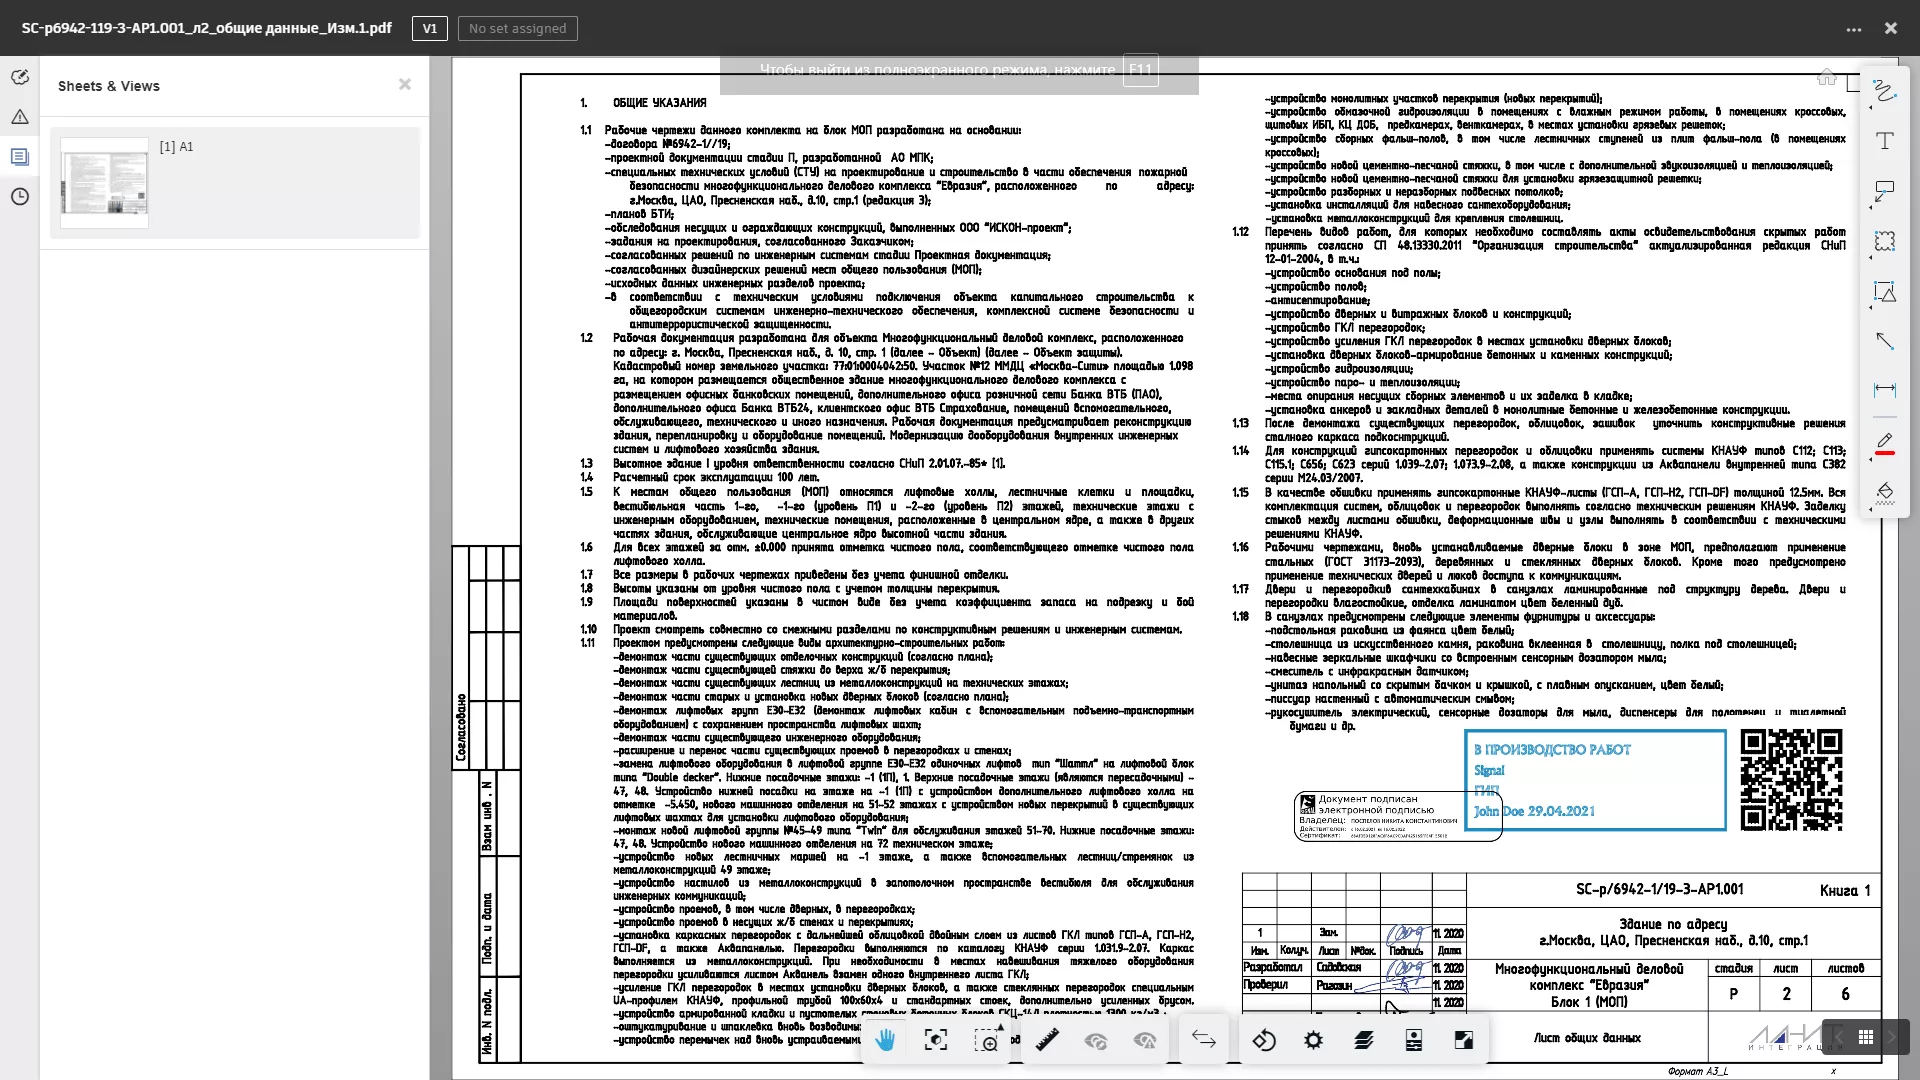The width and height of the screenshot is (1920, 1080).
Task: Open the more options ellipsis menu
Action: [1854, 29]
